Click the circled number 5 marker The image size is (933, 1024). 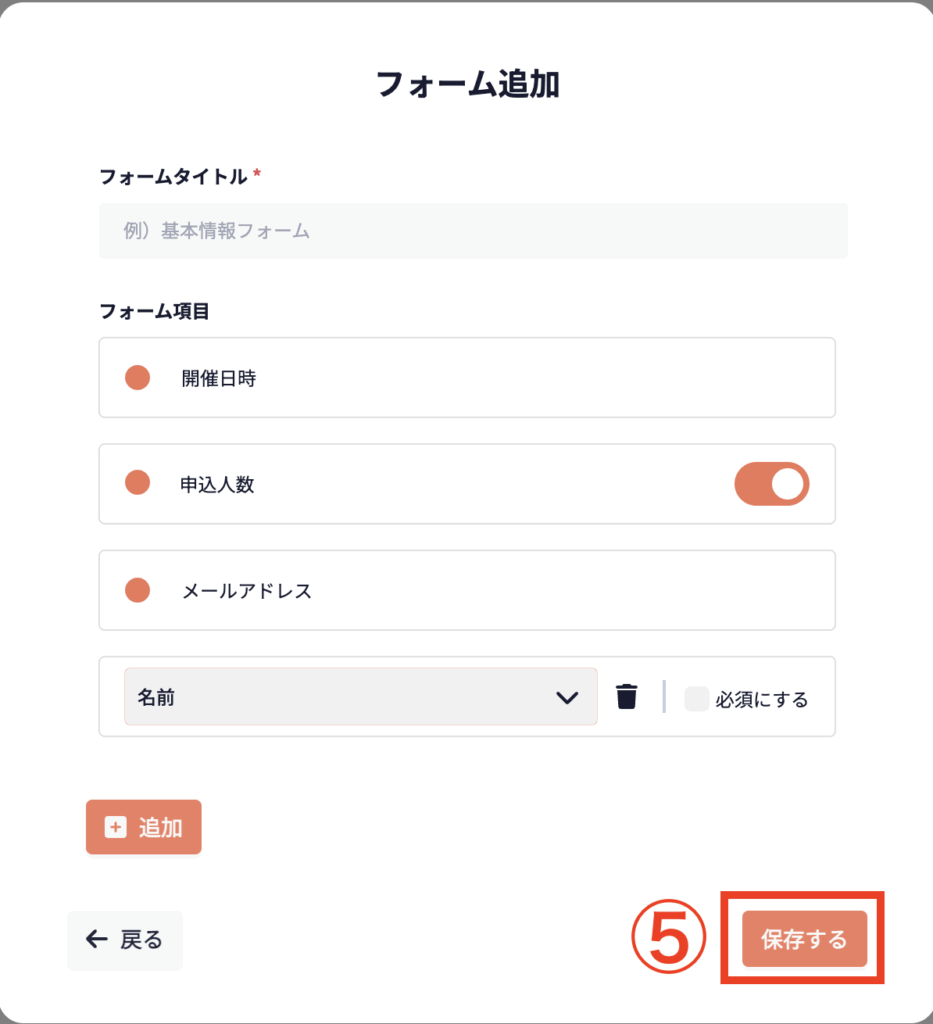tap(668, 940)
